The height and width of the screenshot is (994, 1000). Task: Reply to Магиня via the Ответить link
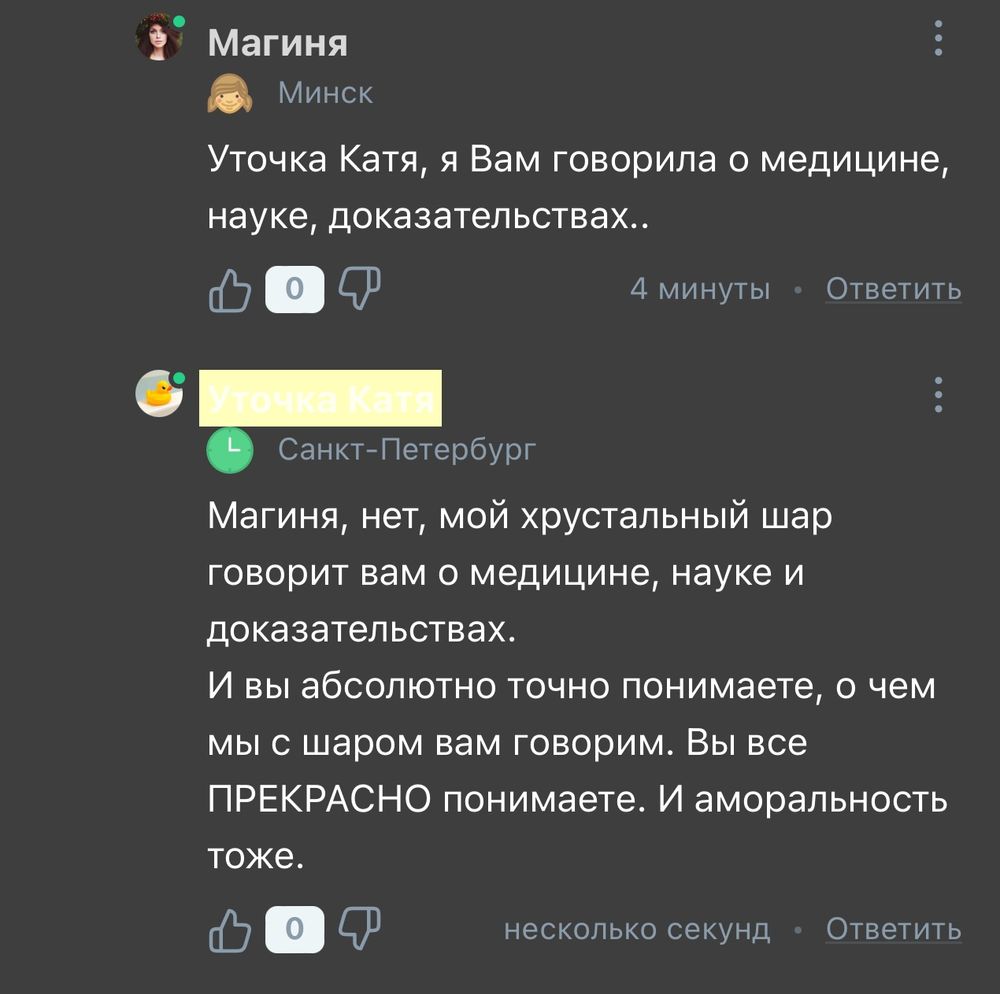pyautogui.click(x=893, y=289)
